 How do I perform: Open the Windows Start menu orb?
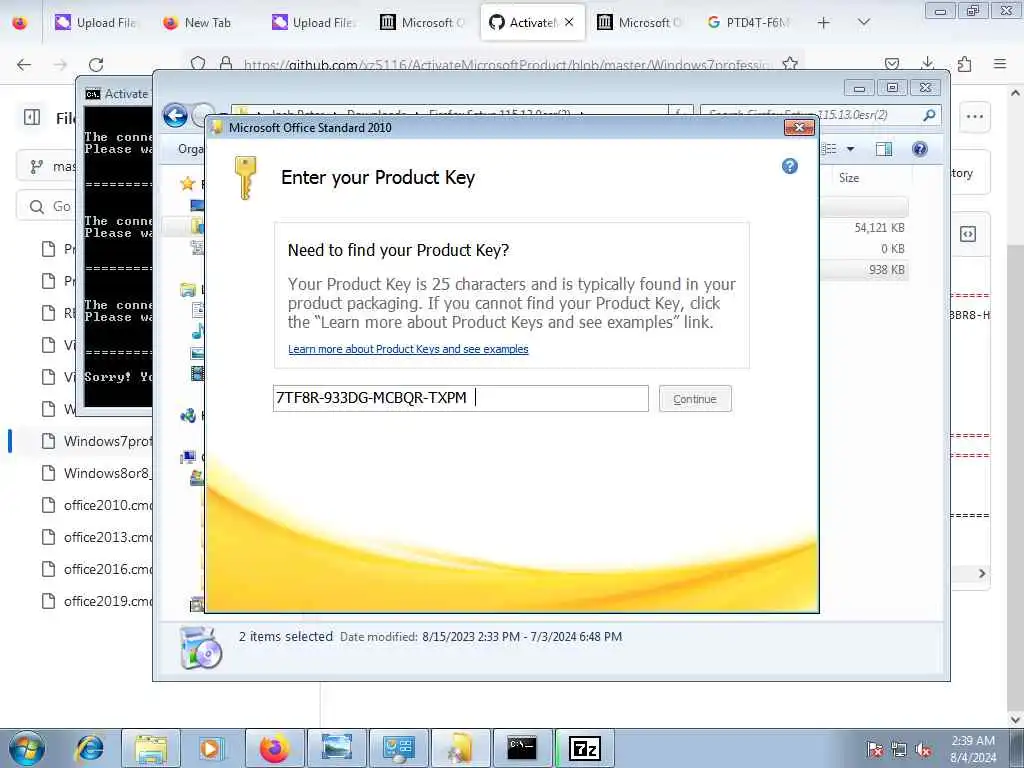pyautogui.click(x=27, y=748)
